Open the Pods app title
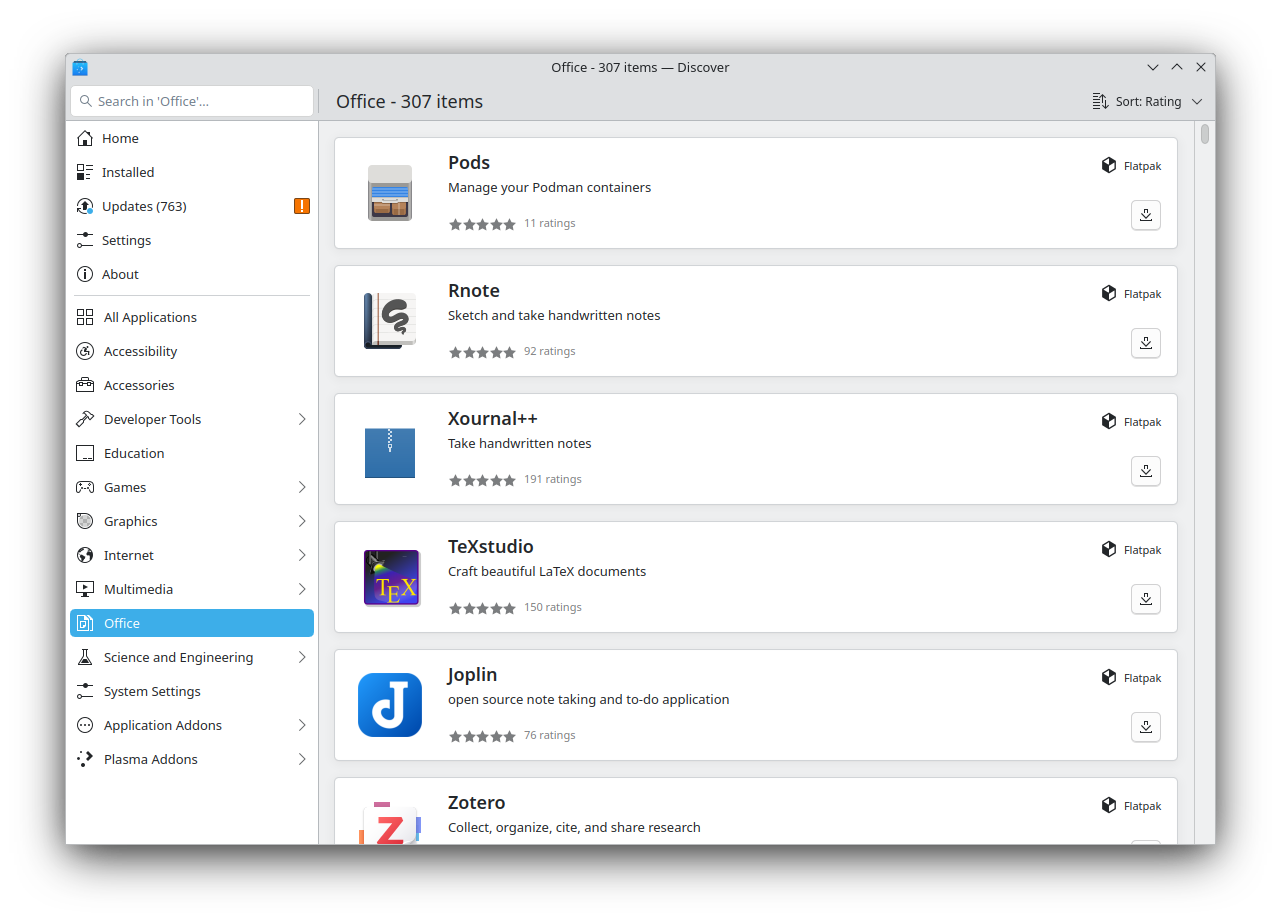 (x=469, y=163)
